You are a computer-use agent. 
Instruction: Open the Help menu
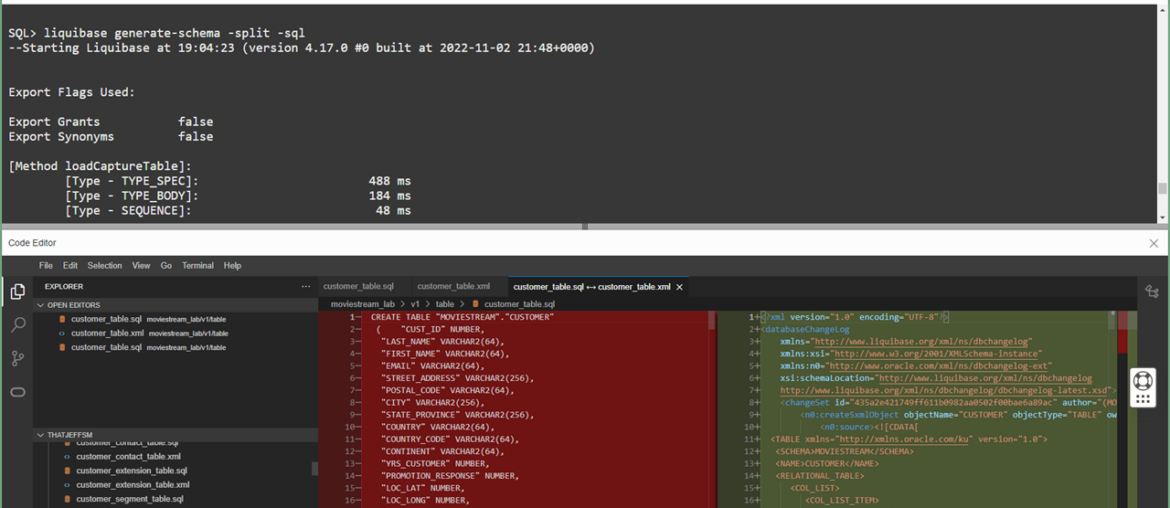pos(232,266)
